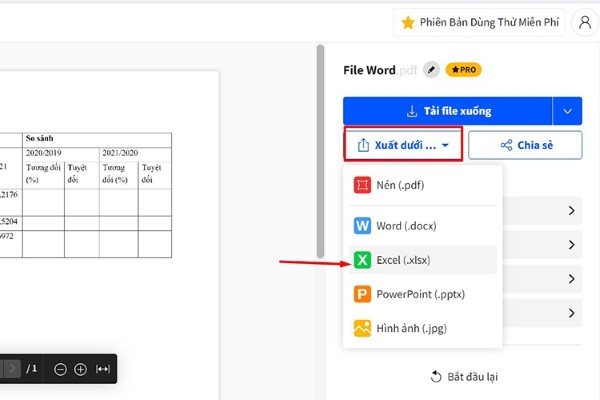Expand the chevron row beside PowerPoint option

tap(571, 313)
